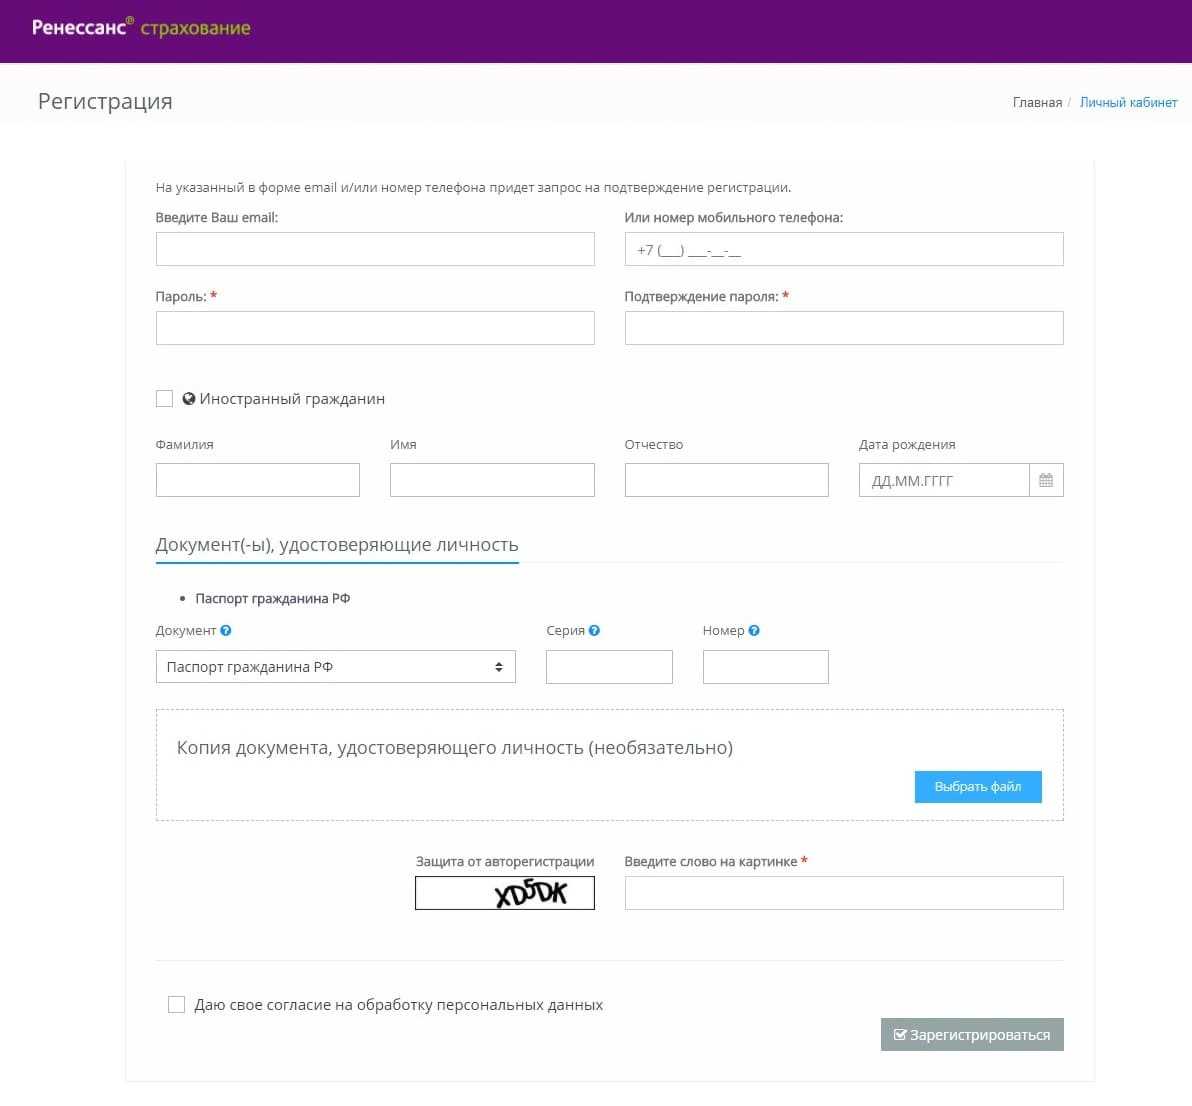Submit with the Зарегистрироваться button
Viewport: 1192px width, 1106px height.
coord(972,1035)
